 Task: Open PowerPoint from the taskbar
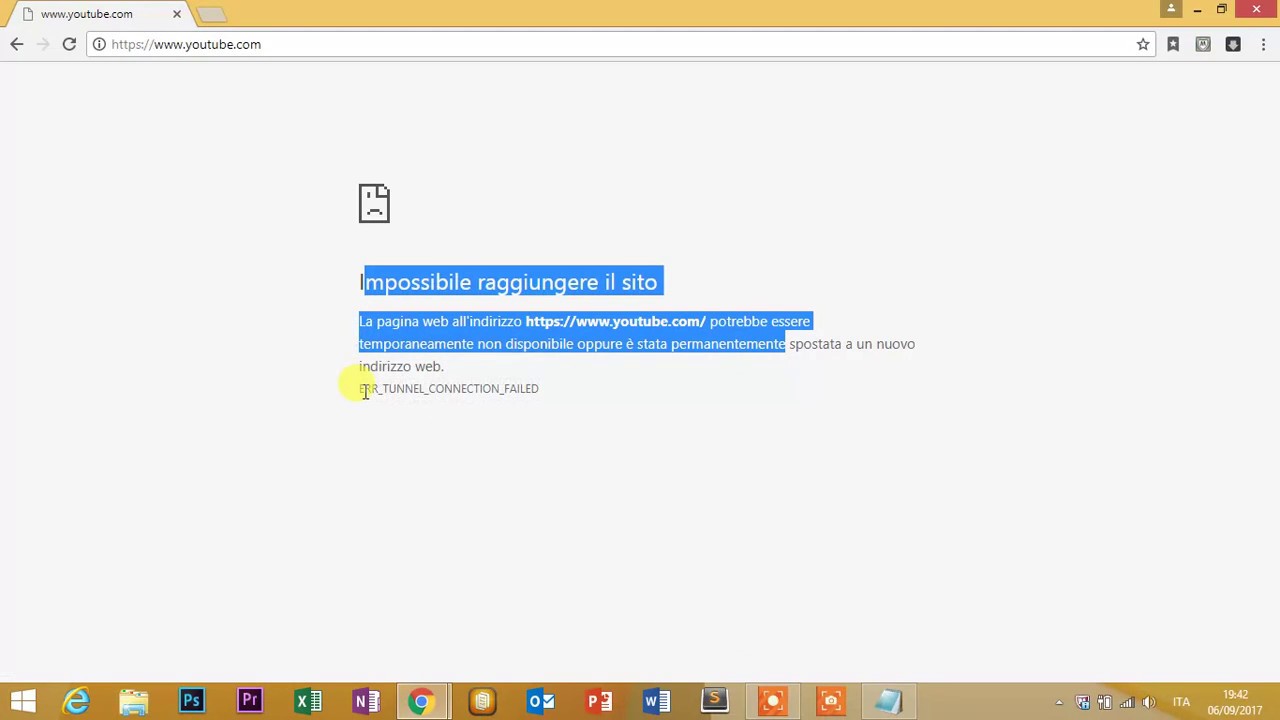pos(598,701)
